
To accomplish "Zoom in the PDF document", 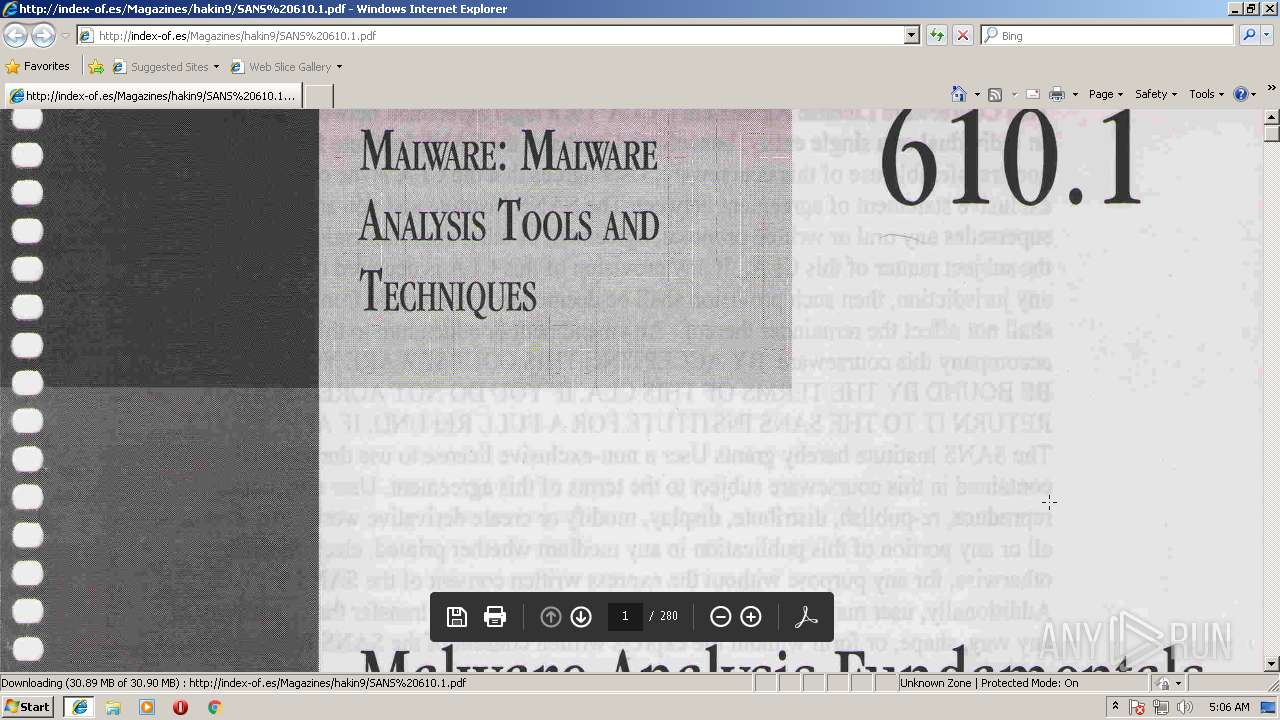I will (751, 617).
